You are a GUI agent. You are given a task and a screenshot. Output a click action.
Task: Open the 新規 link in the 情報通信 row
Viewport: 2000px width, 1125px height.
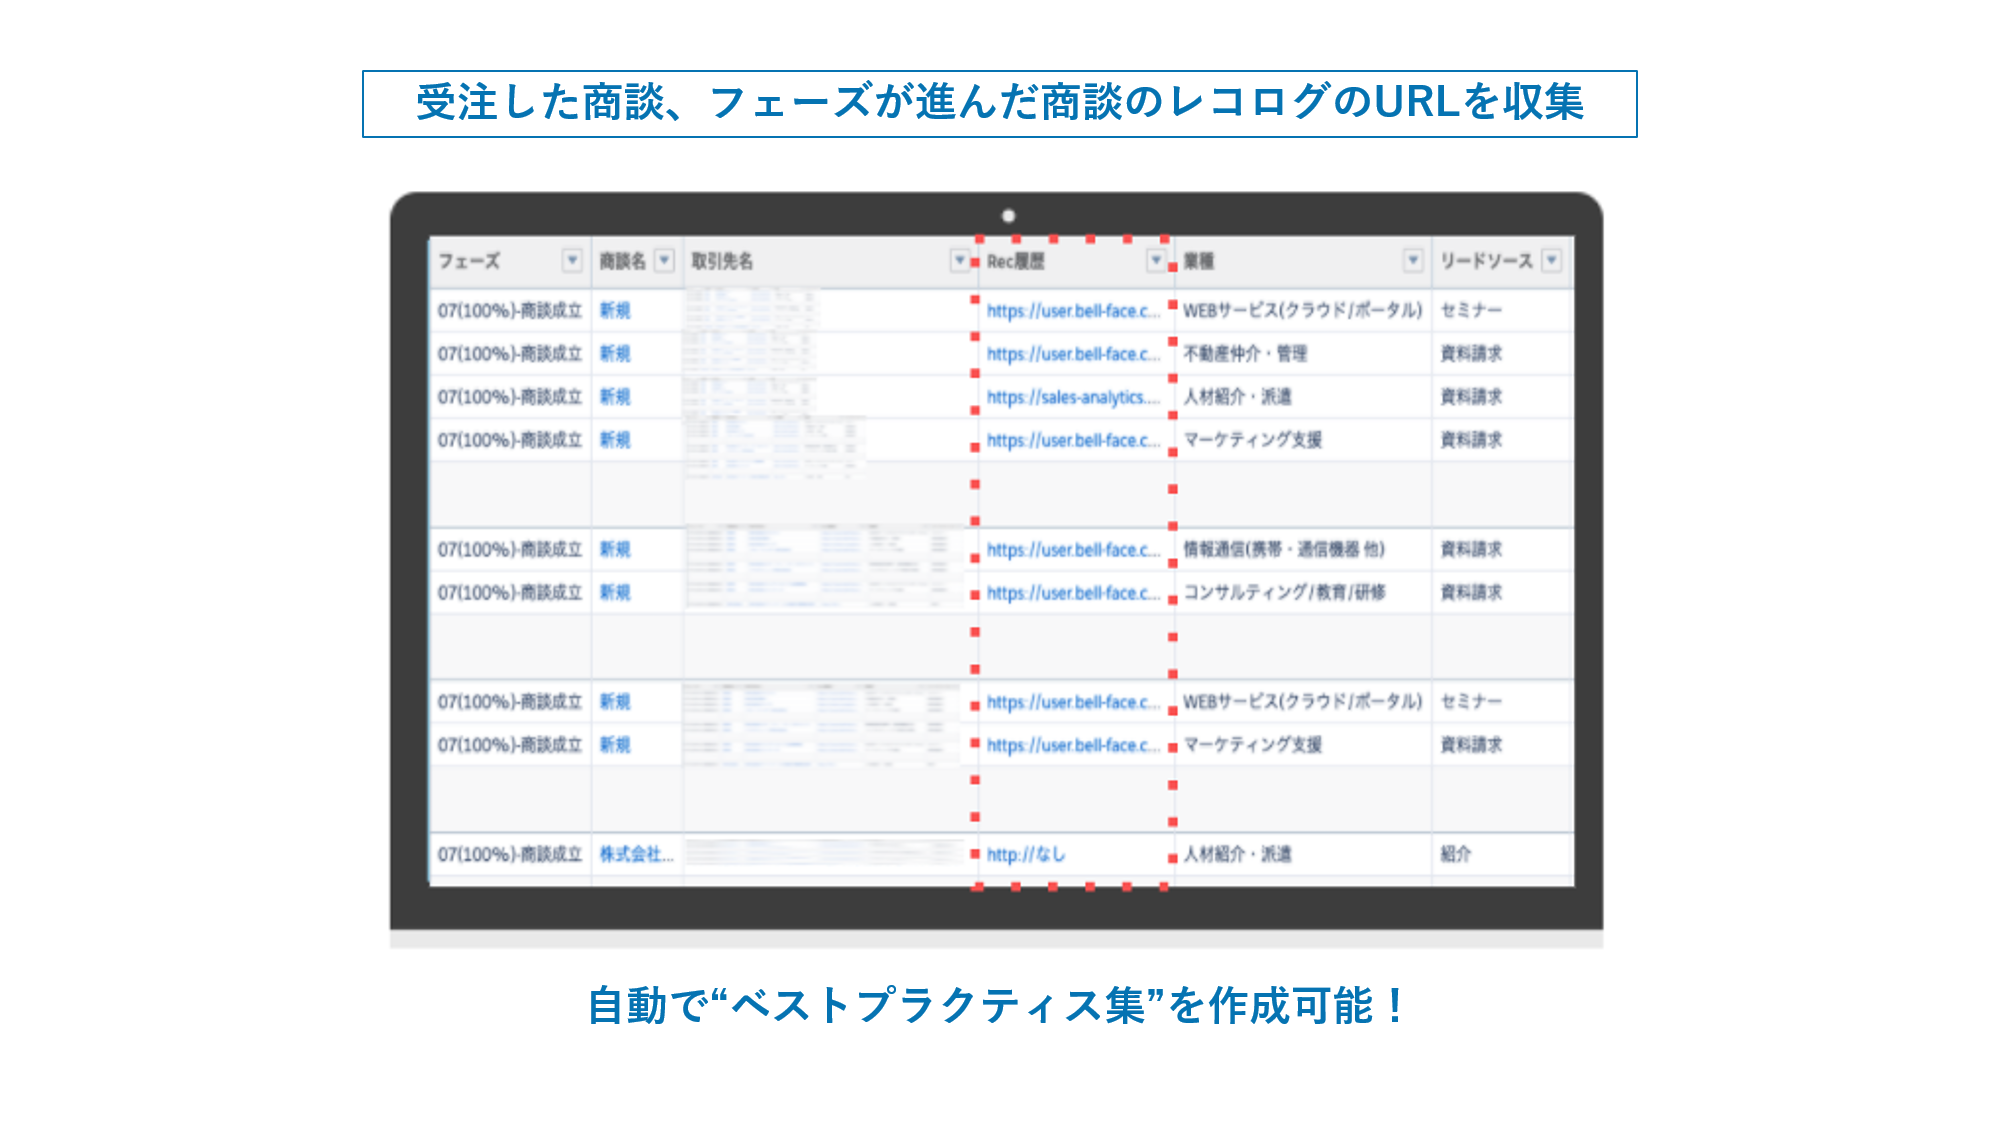(x=615, y=550)
